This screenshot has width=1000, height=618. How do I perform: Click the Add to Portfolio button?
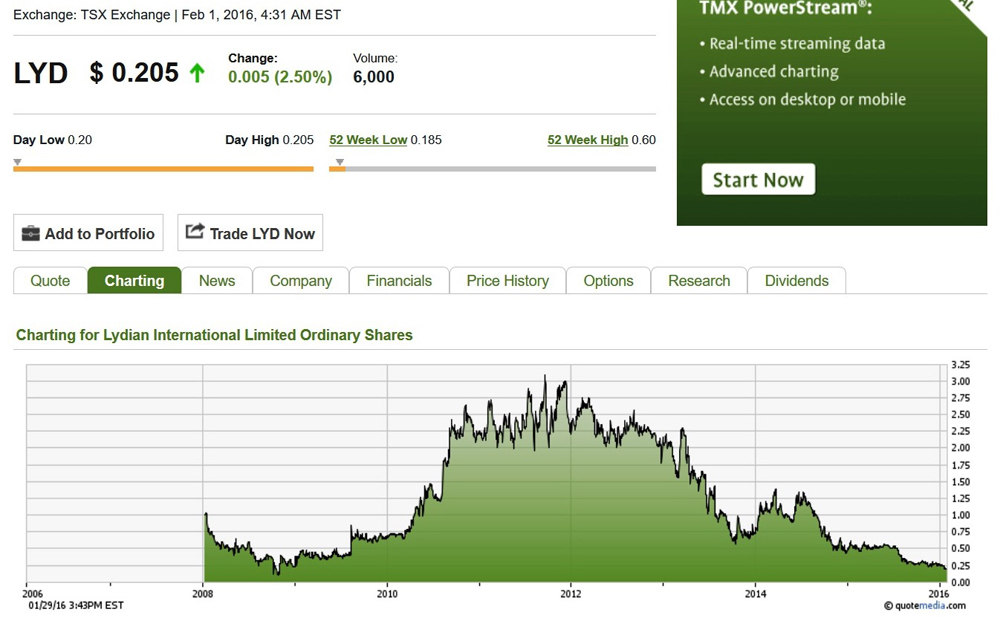click(x=89, y=233)
